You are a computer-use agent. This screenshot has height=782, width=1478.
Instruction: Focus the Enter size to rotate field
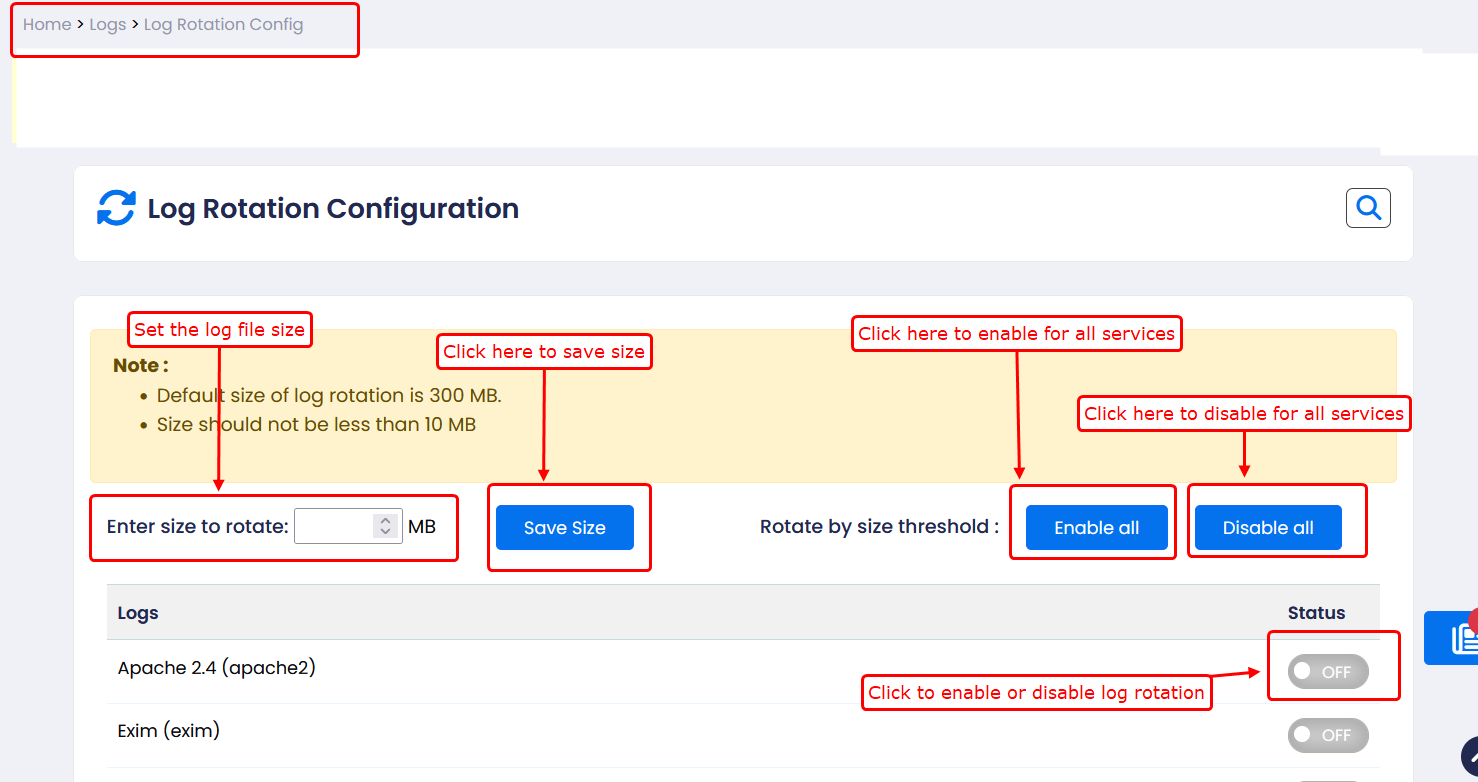[334, 526]
